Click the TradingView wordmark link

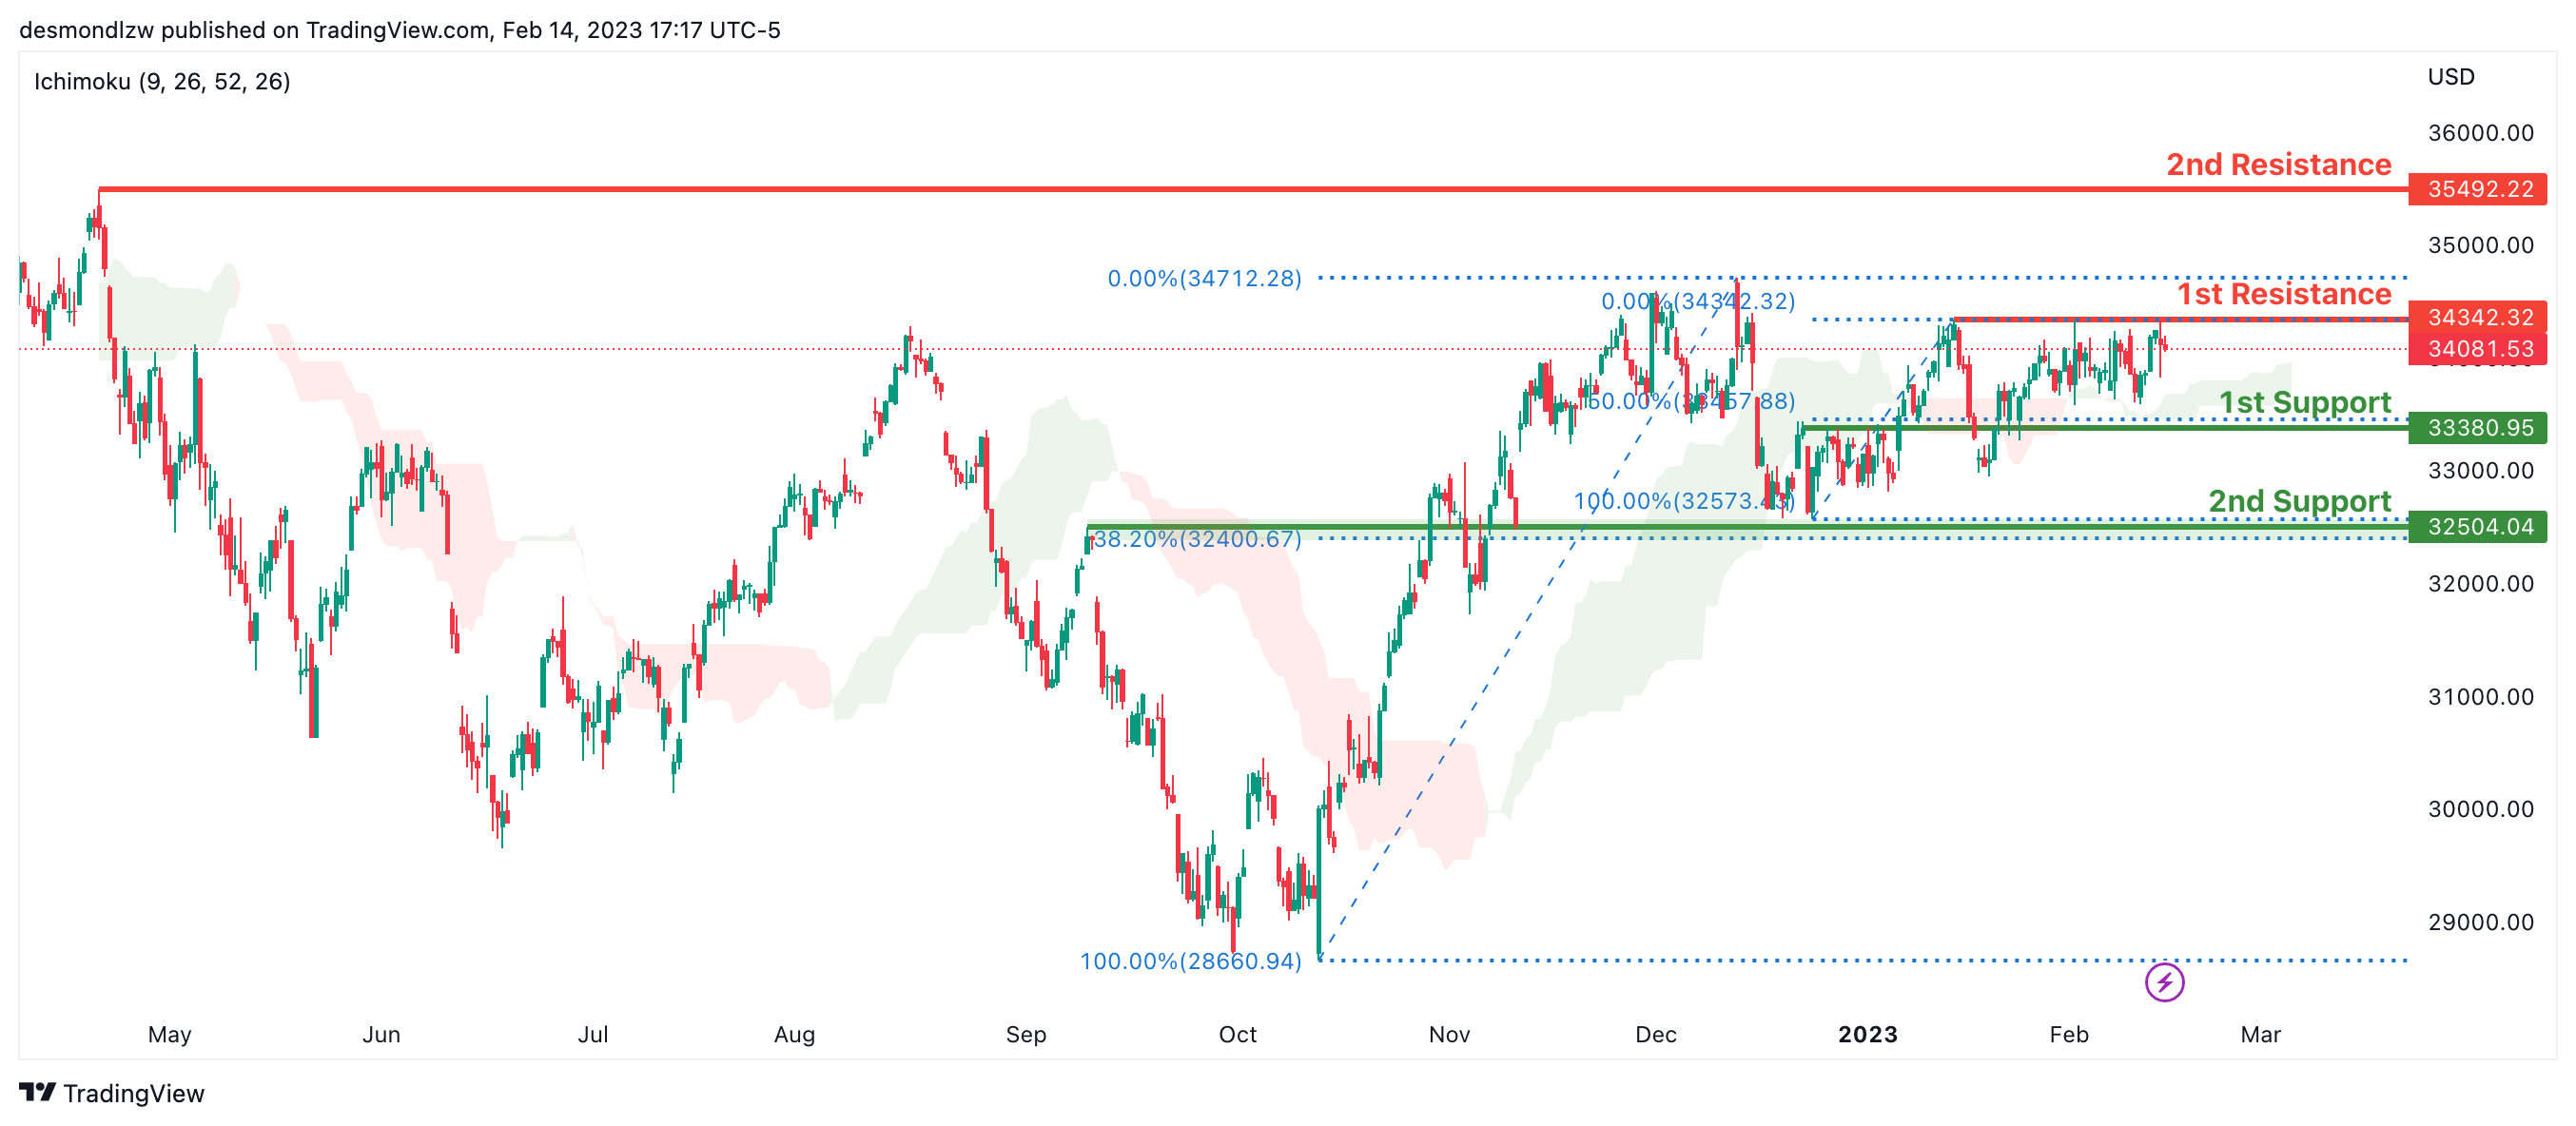point(133,1093)
